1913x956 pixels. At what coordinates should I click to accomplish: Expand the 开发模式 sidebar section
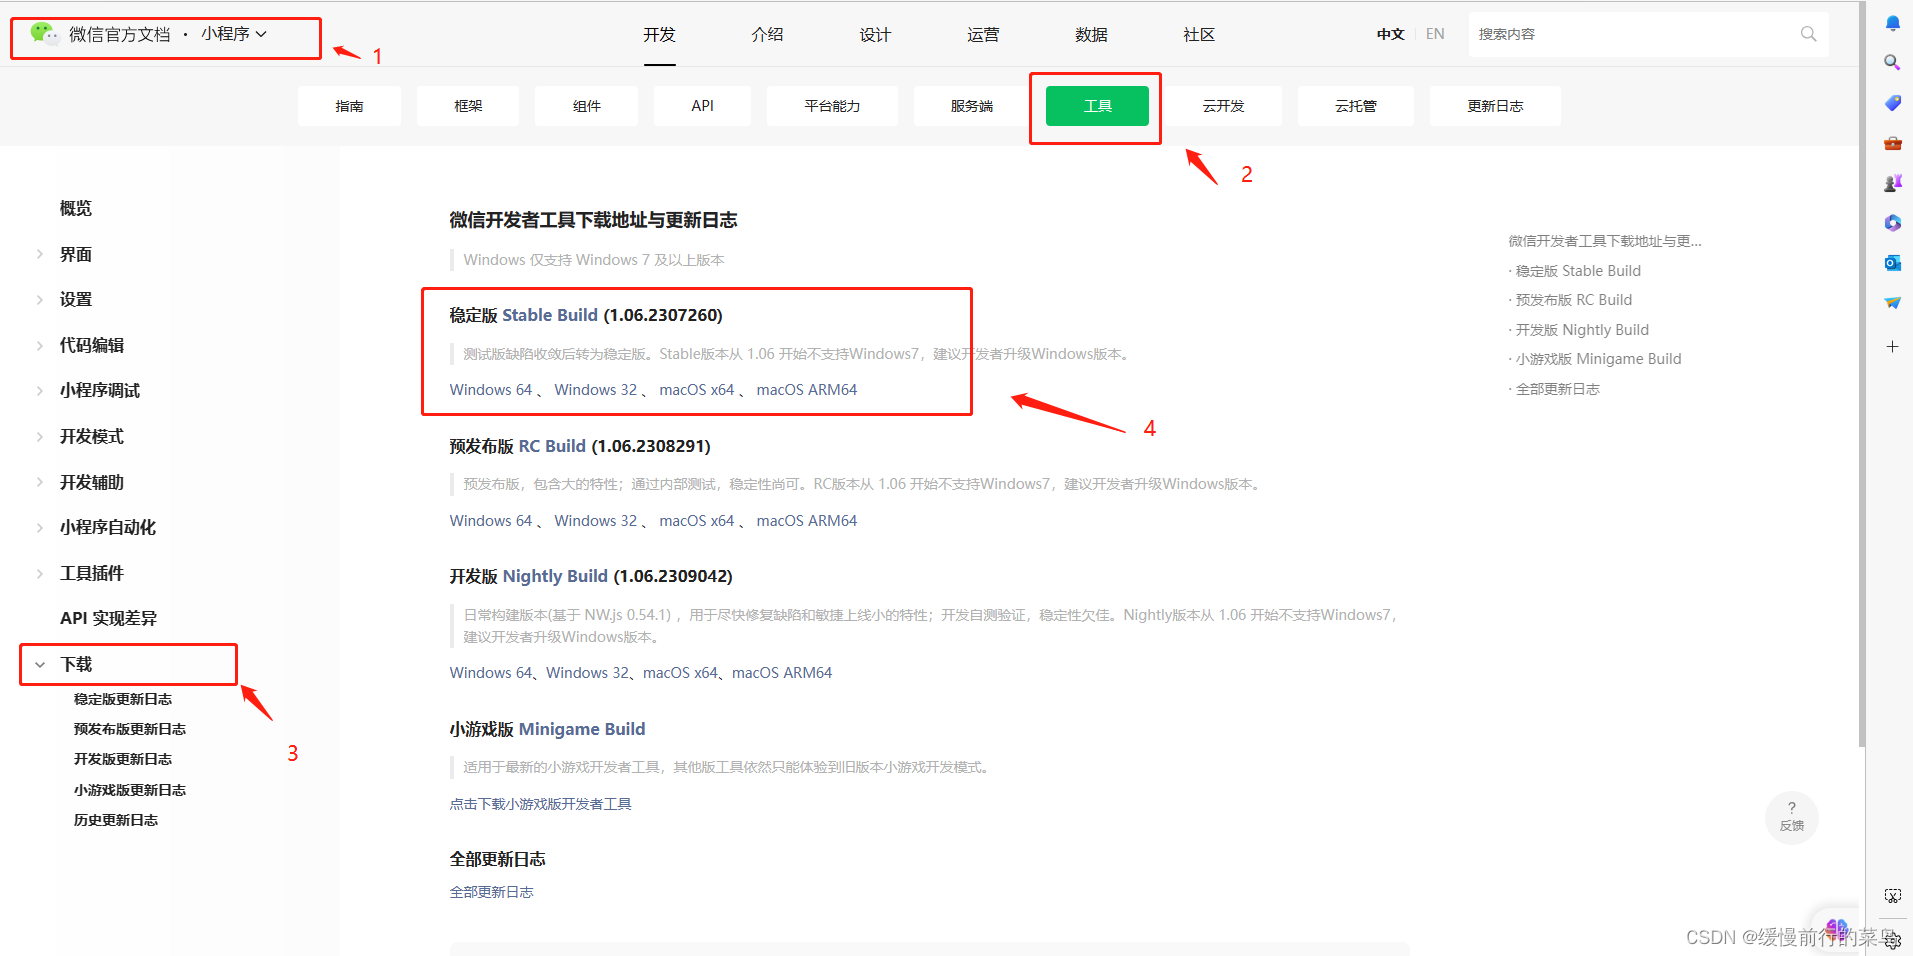coord(40,436)
